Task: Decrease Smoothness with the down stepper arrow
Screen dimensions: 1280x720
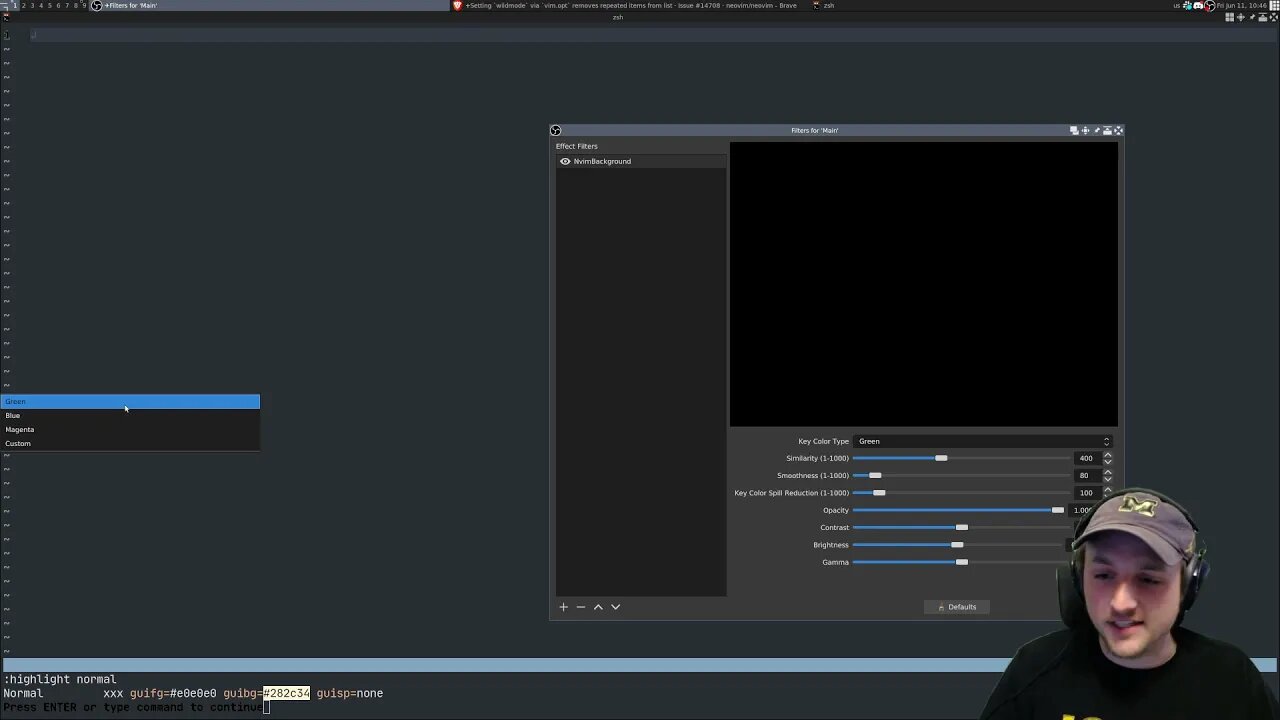Action: point(1107,479)
